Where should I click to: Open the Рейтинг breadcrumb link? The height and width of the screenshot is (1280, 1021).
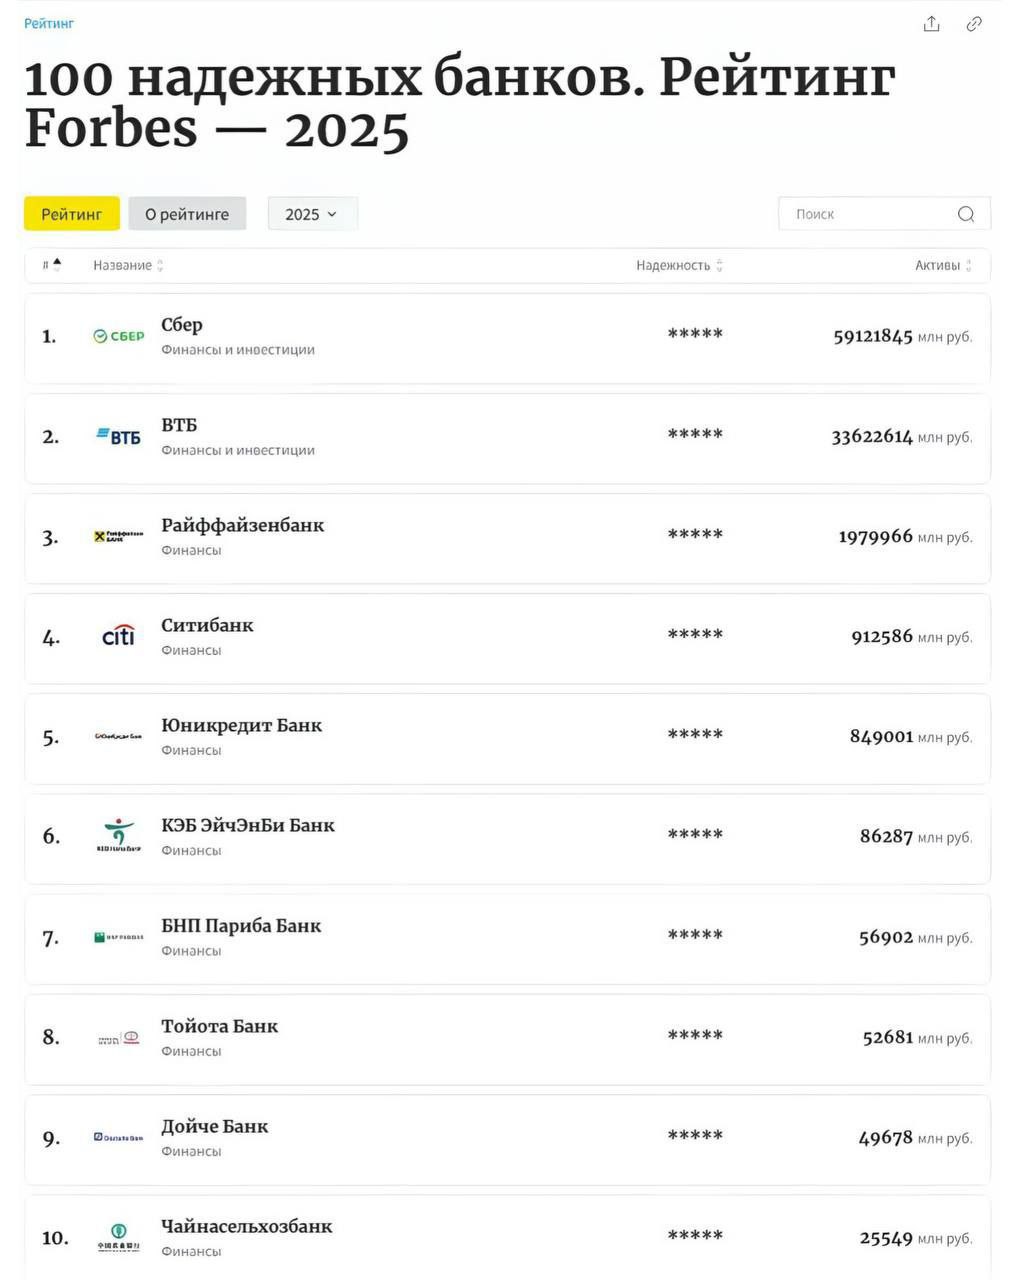(49, 23)
